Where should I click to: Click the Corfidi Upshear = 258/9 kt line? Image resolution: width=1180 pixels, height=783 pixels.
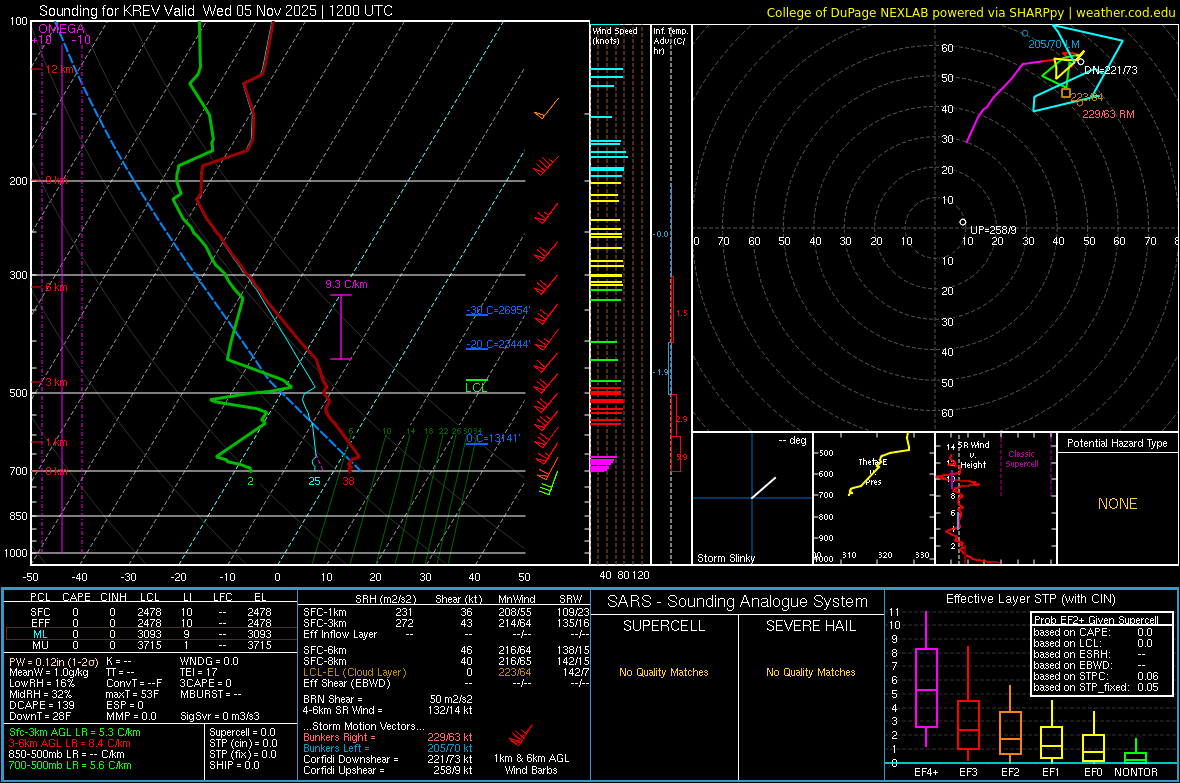pyautogui.click(x=388, y=770)
